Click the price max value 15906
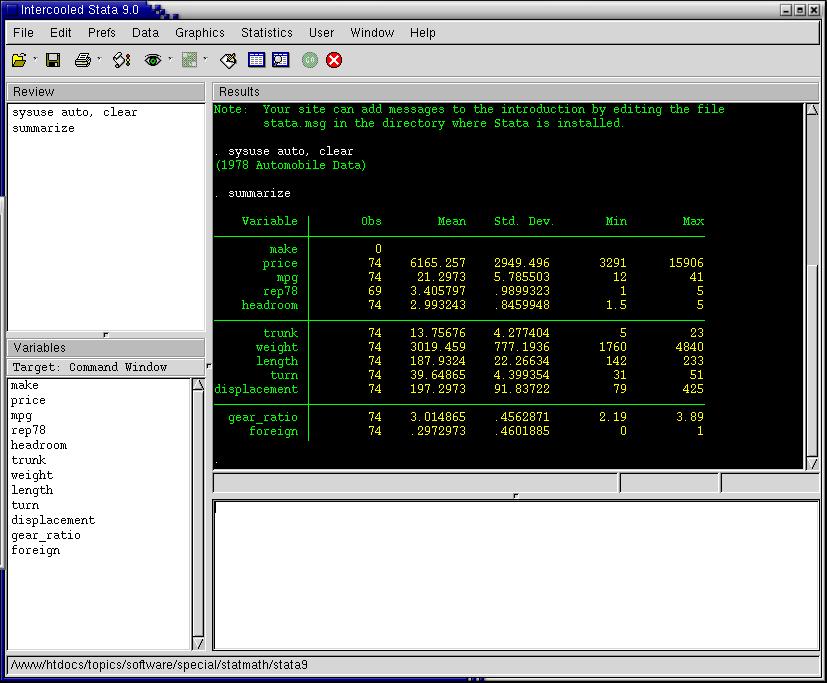 686,263
